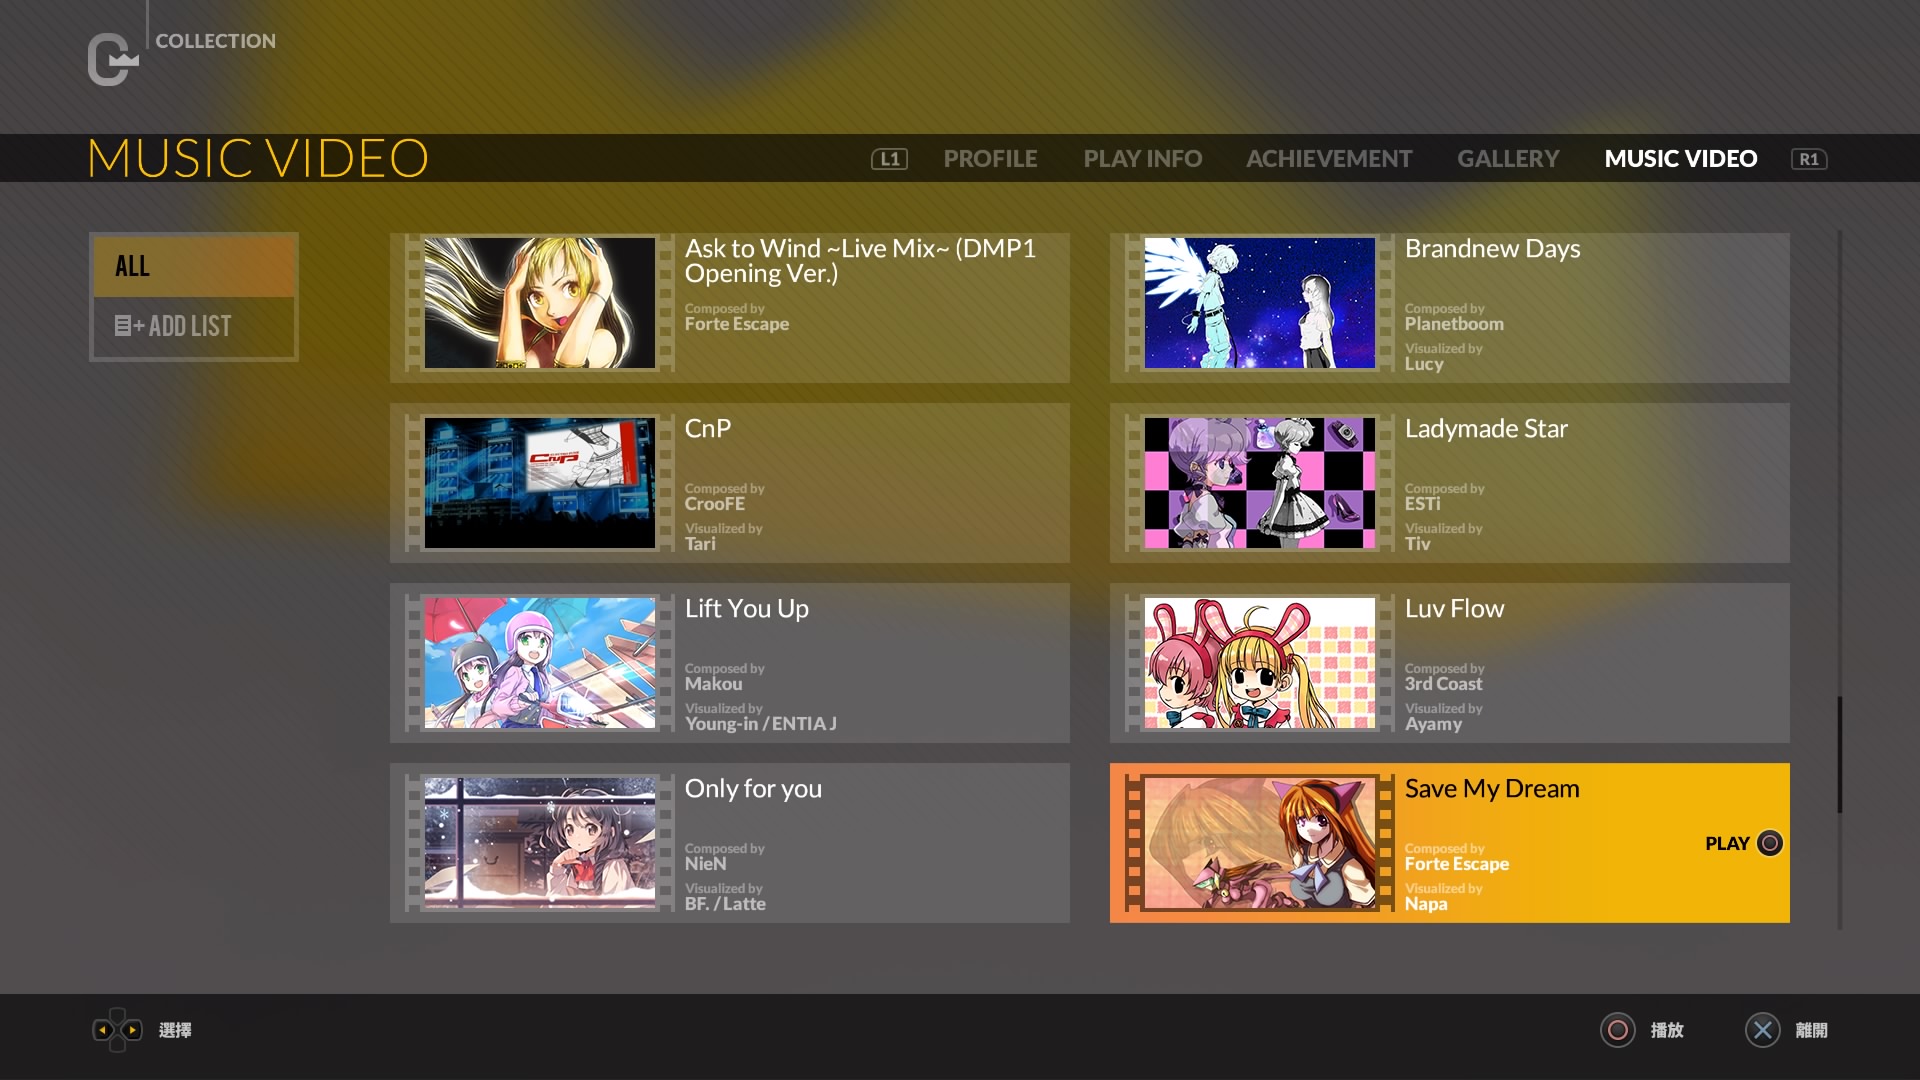Click visualizer name 'Lucy'
Viewport: 1920px width, 1080px height.
tap(1424, 364)
